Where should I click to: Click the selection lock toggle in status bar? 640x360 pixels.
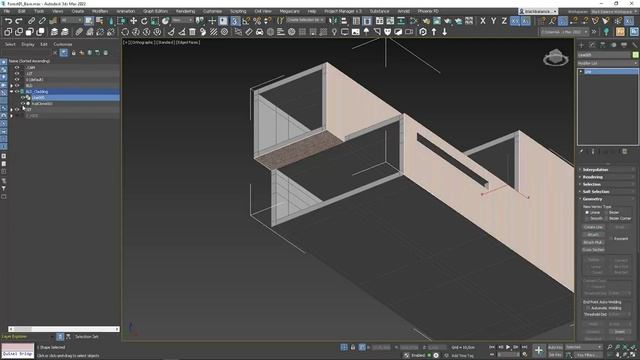pos(353,347)
